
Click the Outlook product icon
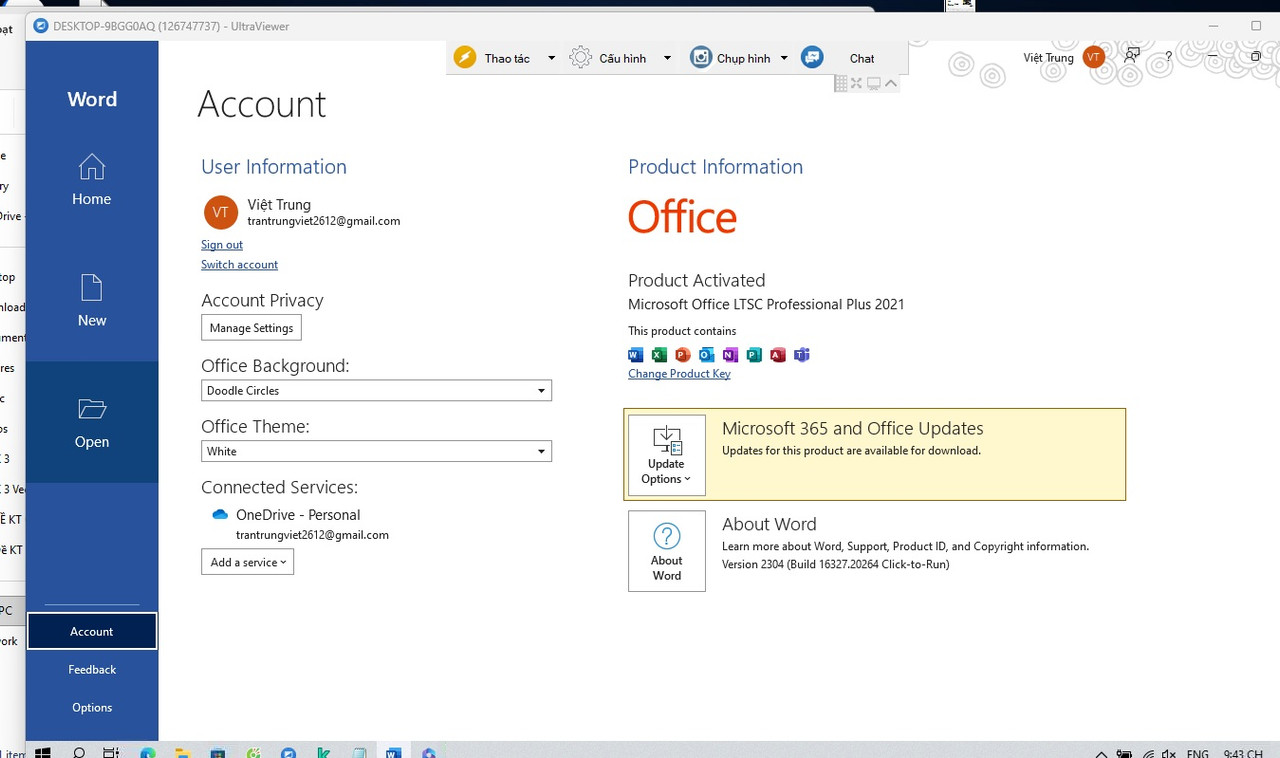click(707, 355)
